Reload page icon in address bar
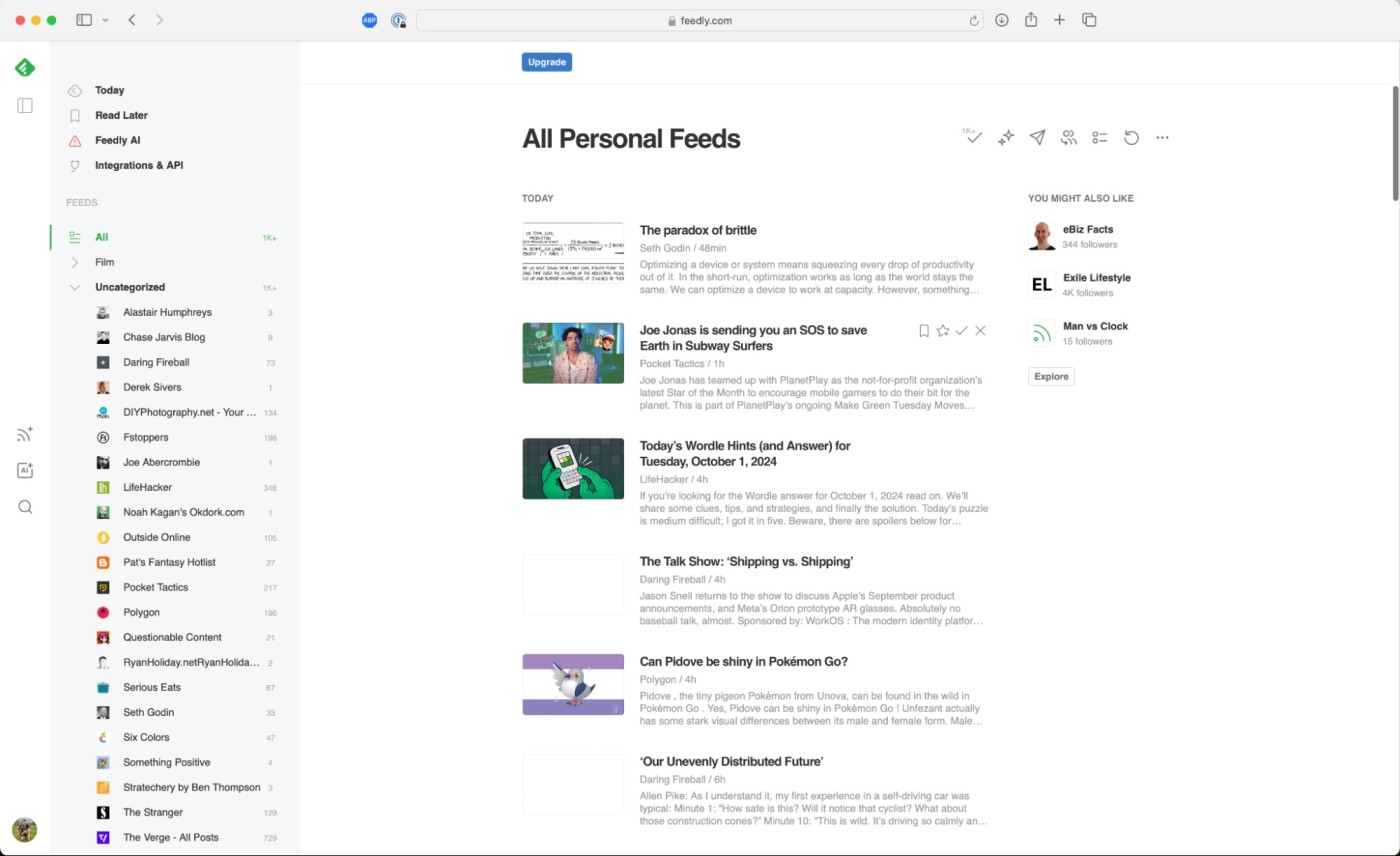Screen dimensions: 1400x856 pos(974,20)
